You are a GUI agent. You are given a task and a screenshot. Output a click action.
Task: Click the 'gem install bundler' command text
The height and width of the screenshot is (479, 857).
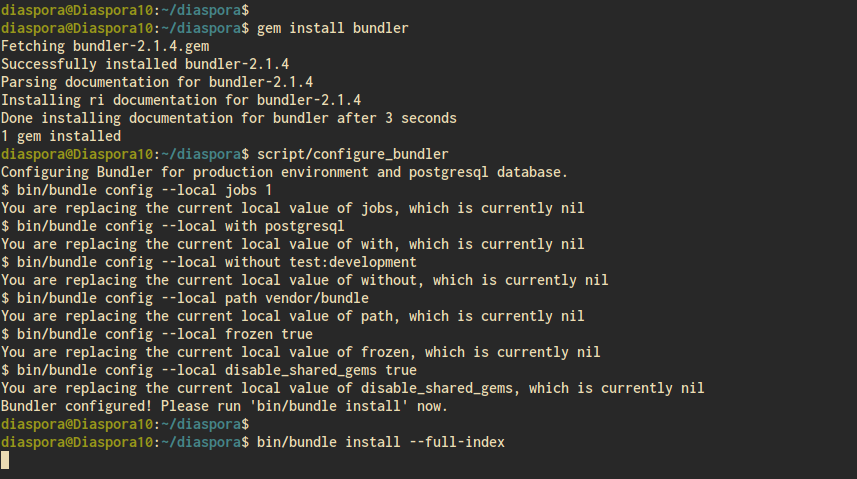[x=332, y=28]
